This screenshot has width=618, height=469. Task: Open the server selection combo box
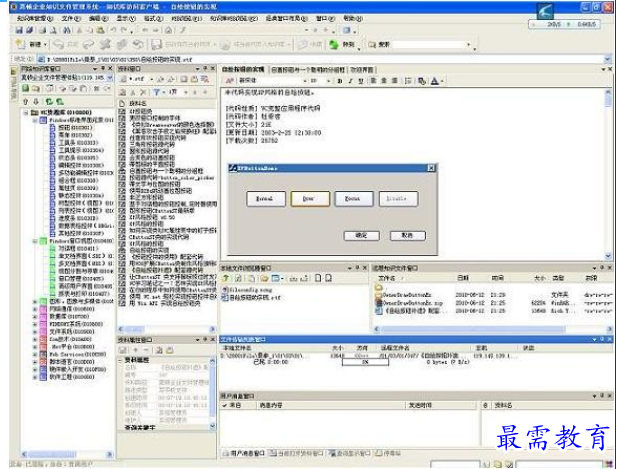click(110, 78)
